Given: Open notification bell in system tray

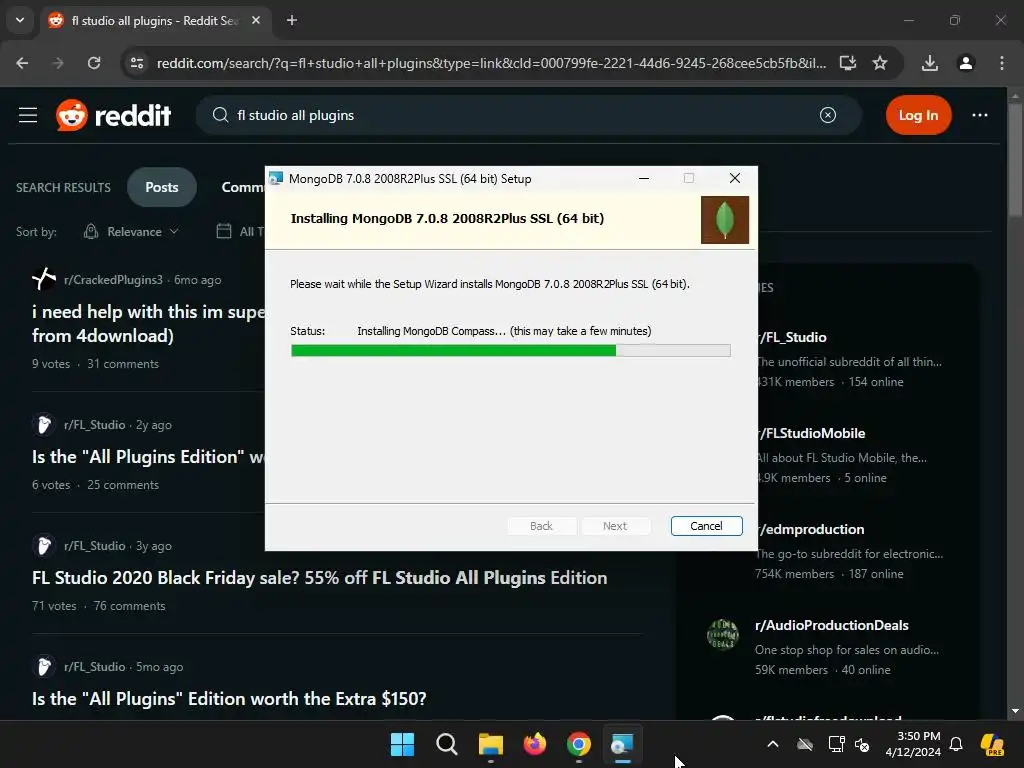Looking at the screenshot, I should pyautogui.click(x=956, y=744).
